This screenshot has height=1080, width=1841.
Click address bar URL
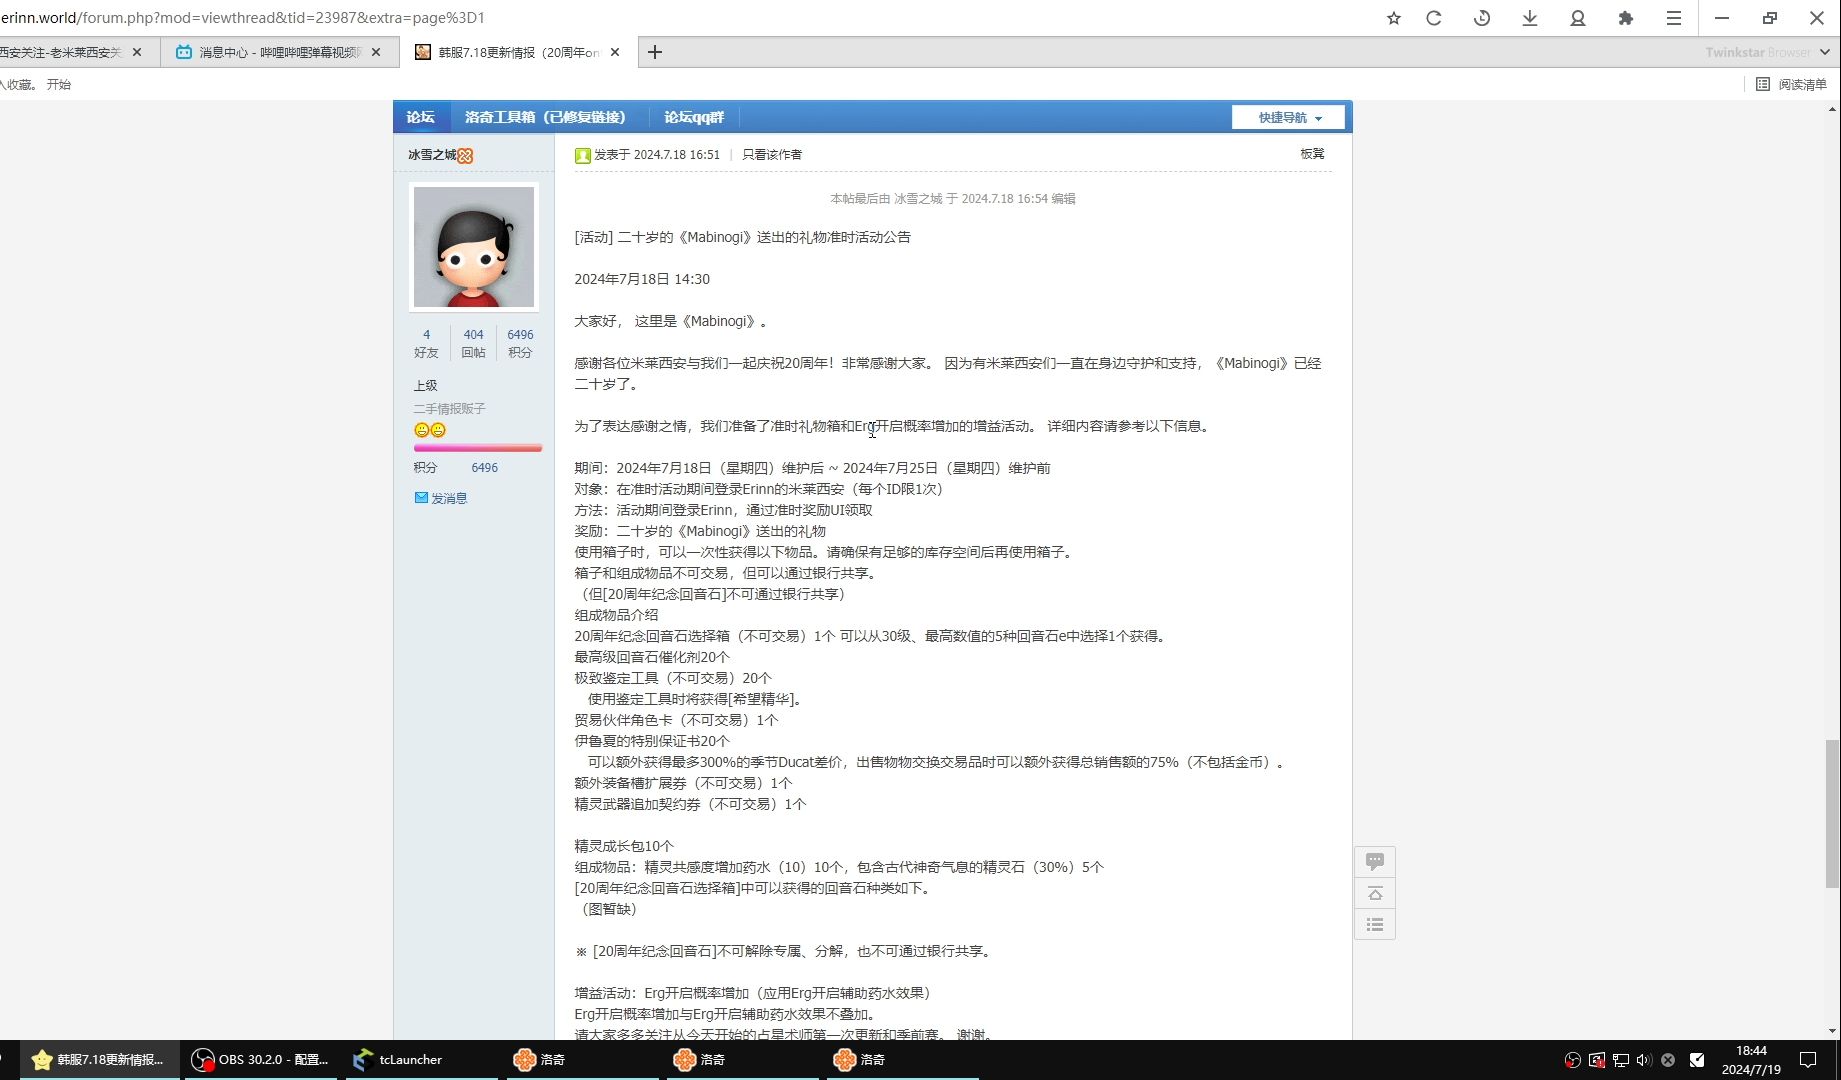point(243,18)
